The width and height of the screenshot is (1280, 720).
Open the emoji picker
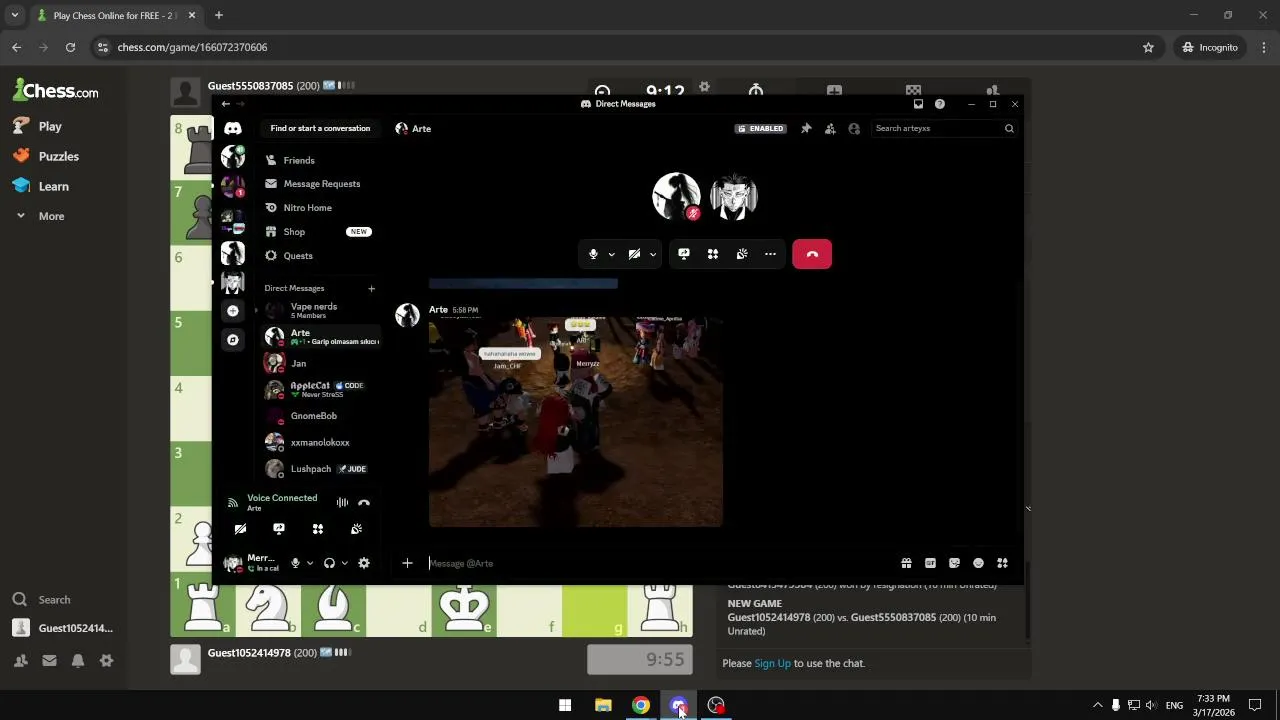pos(978,563)
